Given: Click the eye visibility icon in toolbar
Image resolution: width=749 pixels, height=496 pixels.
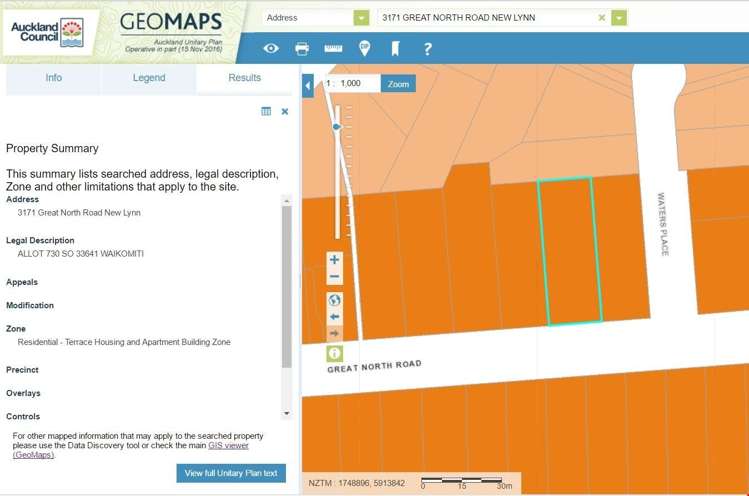Looking at the screenshot, I should [271, 48].
